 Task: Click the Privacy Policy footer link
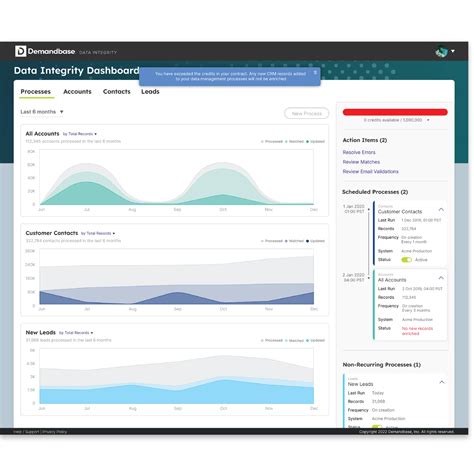coord(55,432)
